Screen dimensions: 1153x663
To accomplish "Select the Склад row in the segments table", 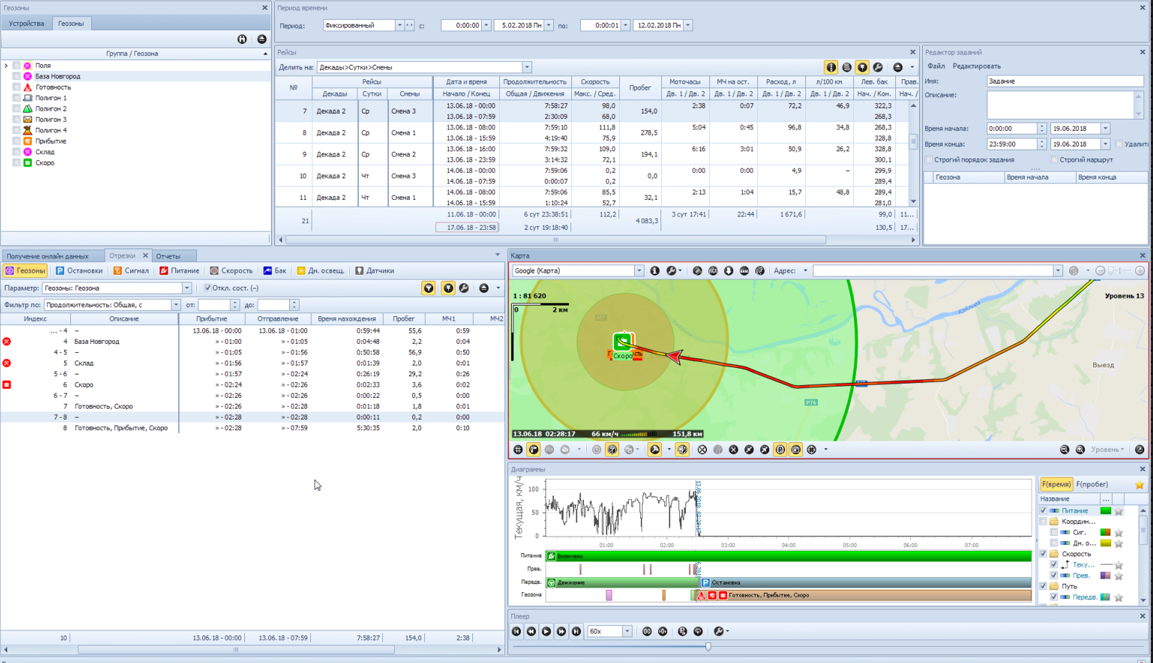I will [x=252, y=363].
